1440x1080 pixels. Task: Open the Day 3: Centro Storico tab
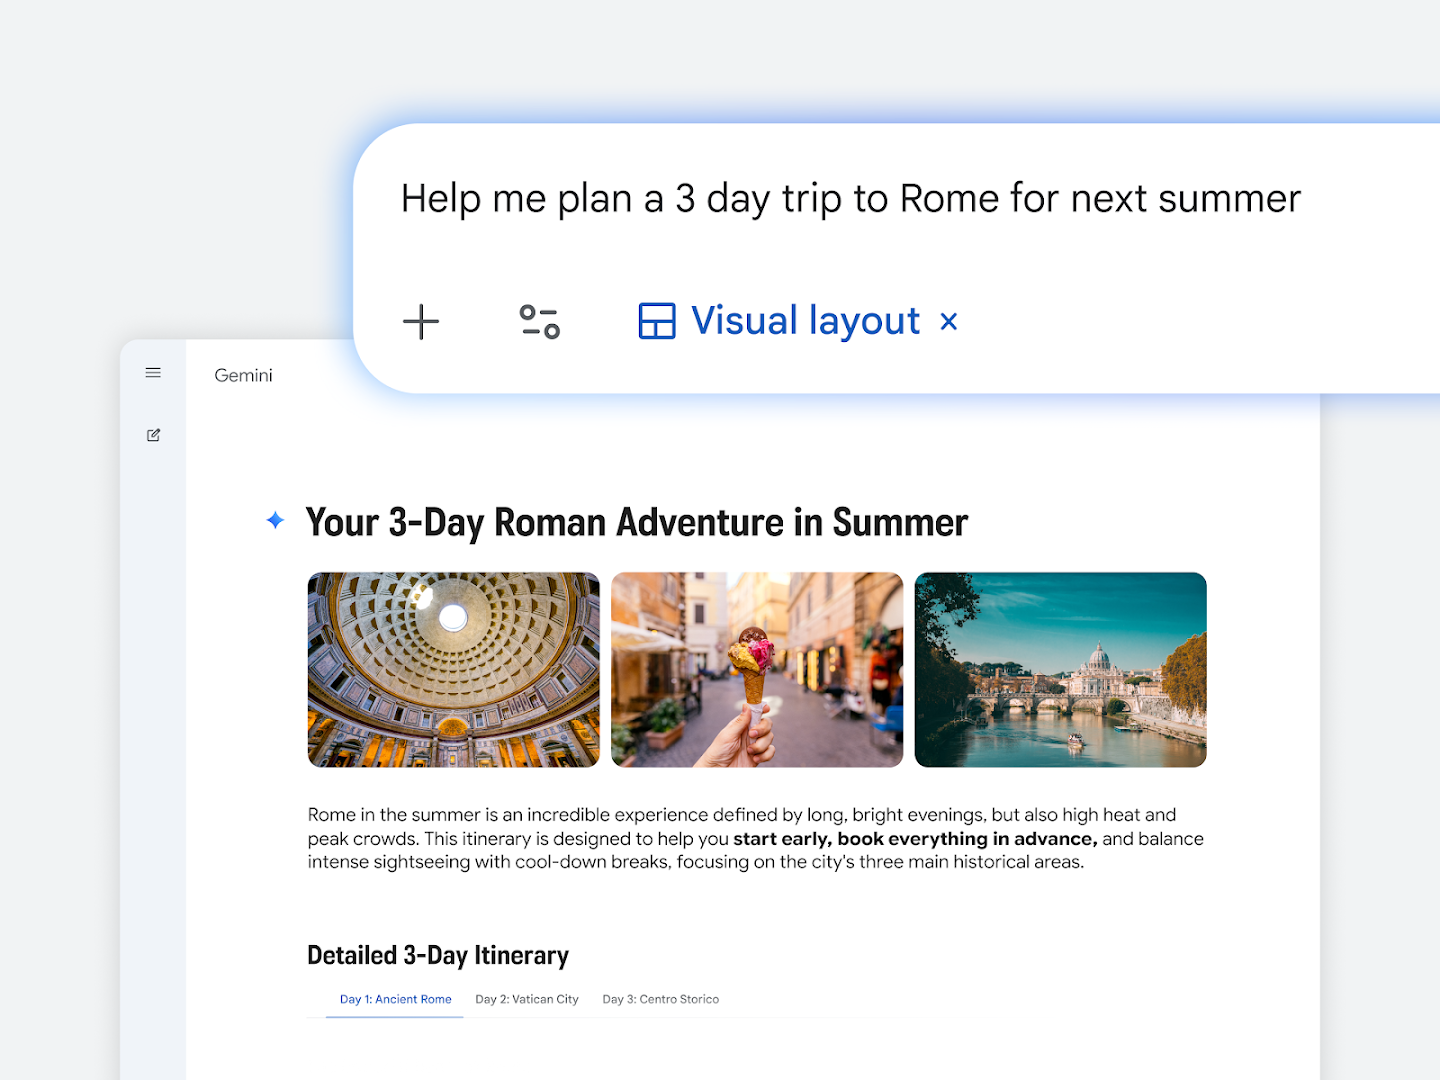660,999
